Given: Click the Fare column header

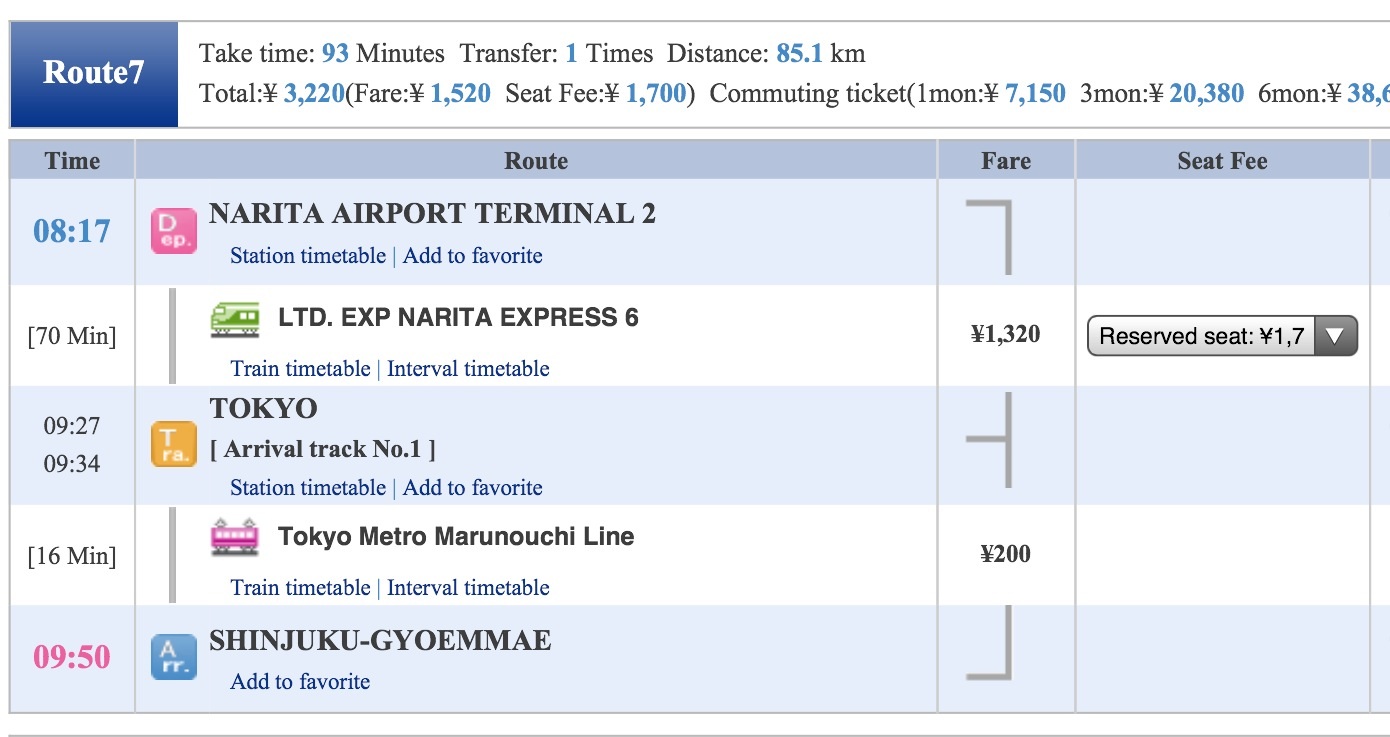Looking at the screenshot, I should (x=1005, y=161).
